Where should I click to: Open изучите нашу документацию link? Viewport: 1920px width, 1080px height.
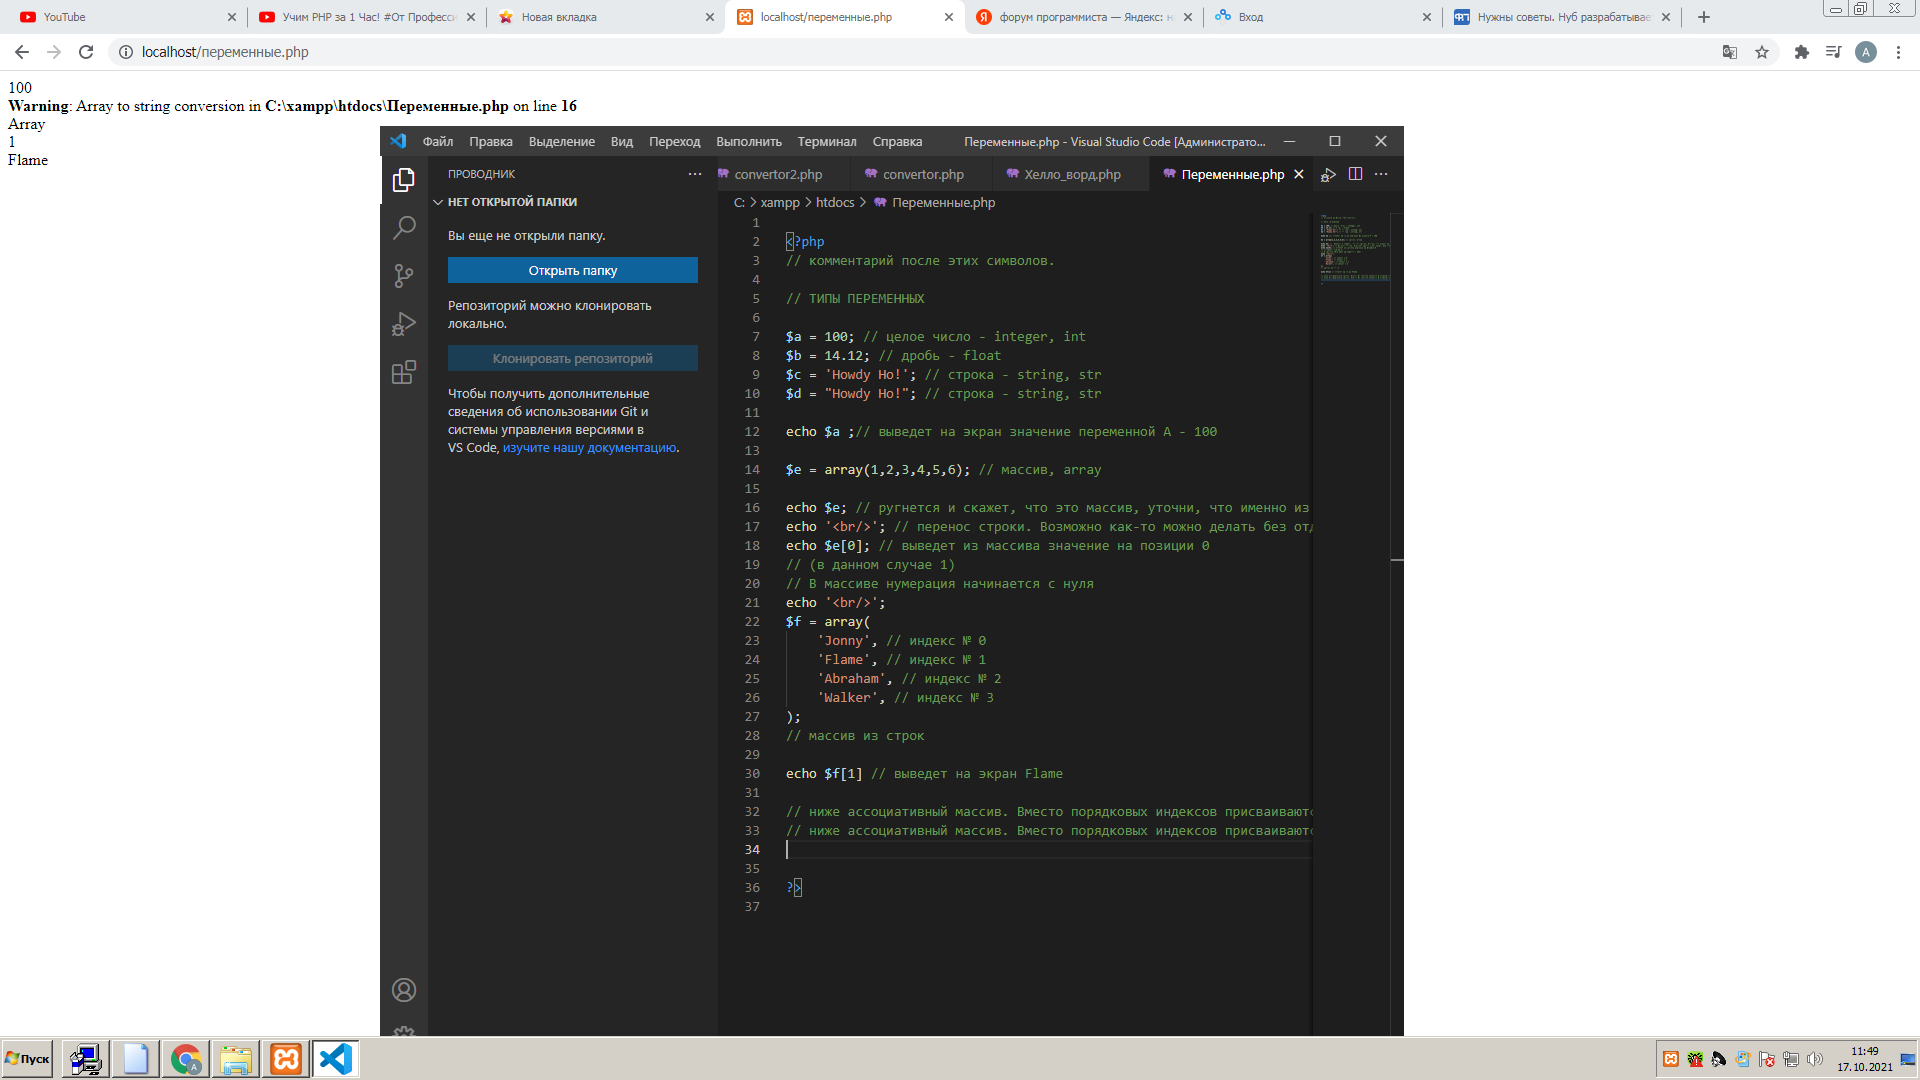coord(589,448)
